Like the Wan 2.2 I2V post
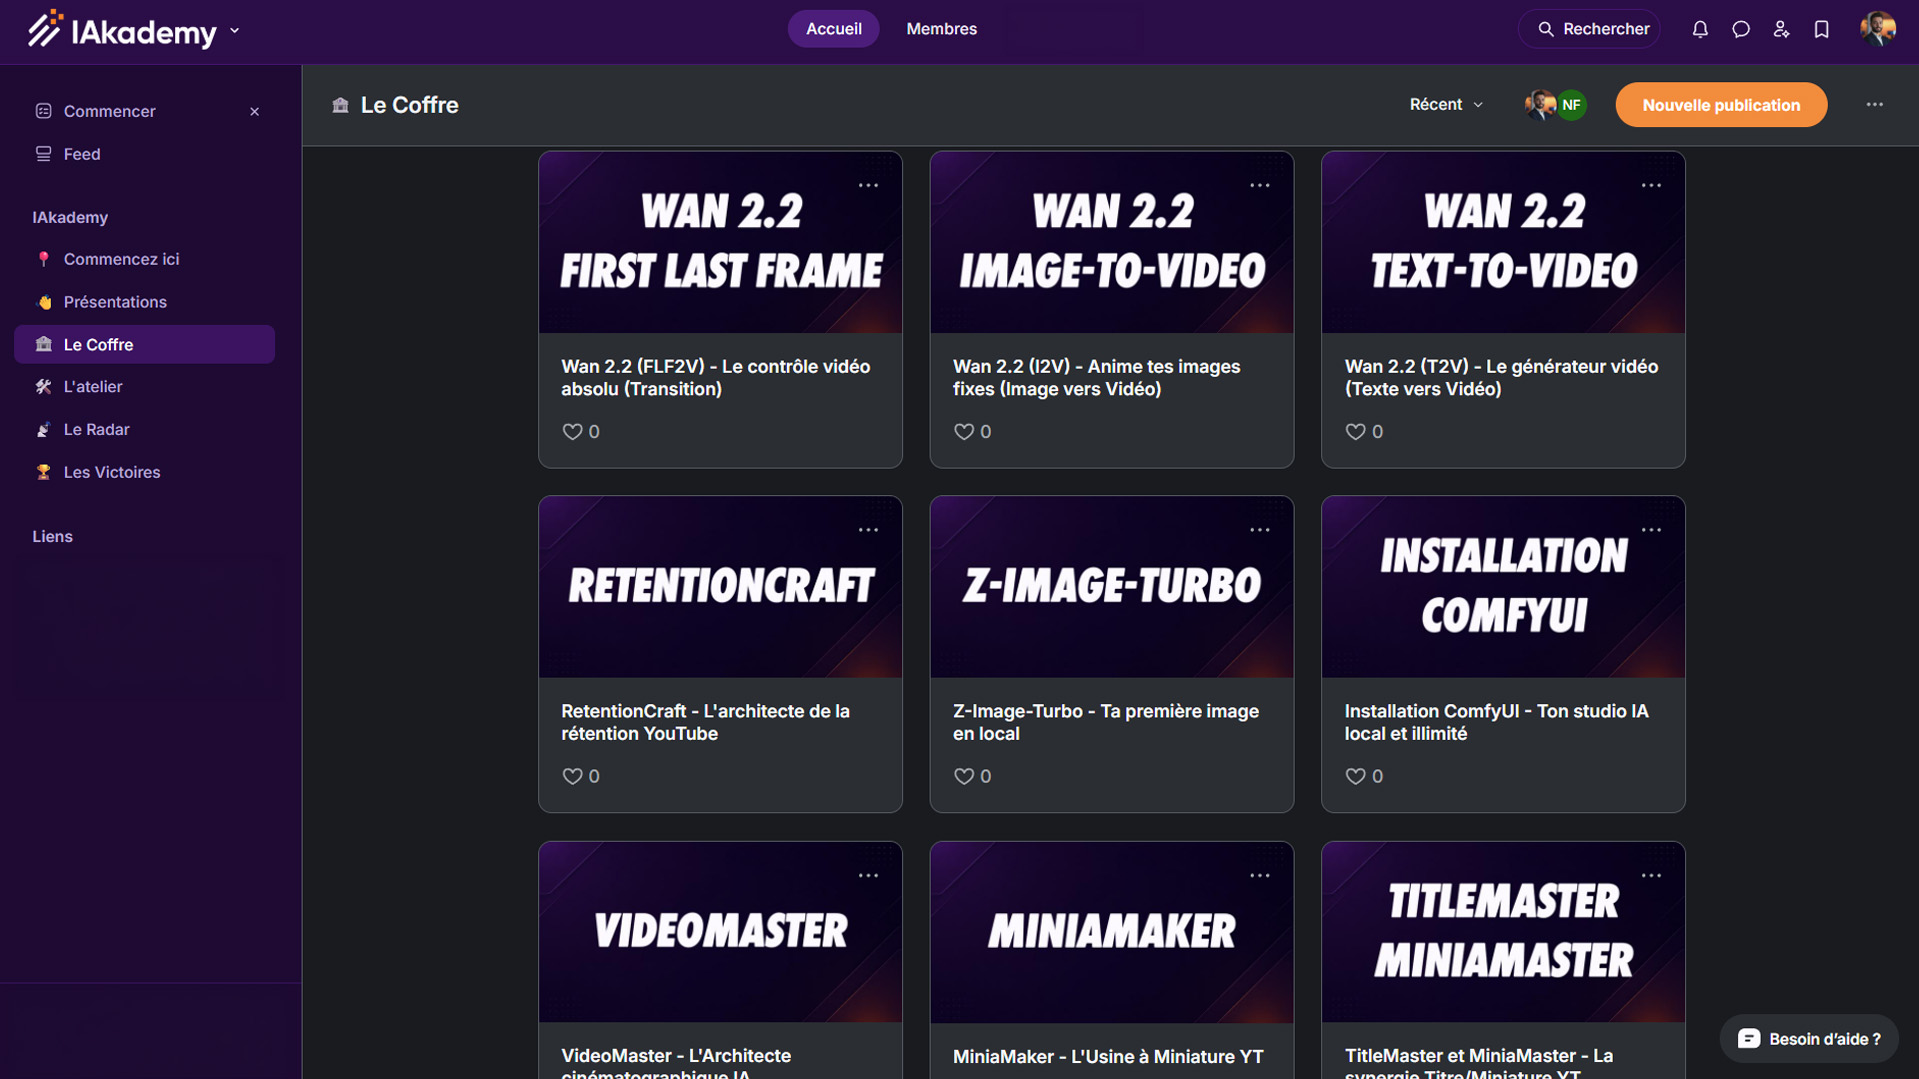 [964, 432]
